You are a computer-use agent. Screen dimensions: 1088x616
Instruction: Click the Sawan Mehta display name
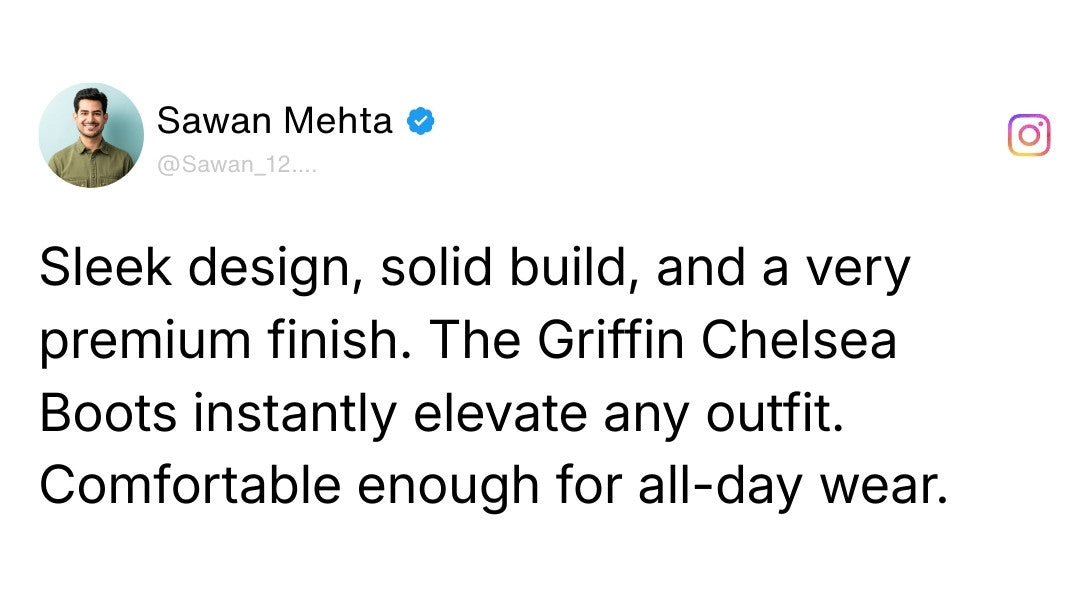tap(275, 121)
